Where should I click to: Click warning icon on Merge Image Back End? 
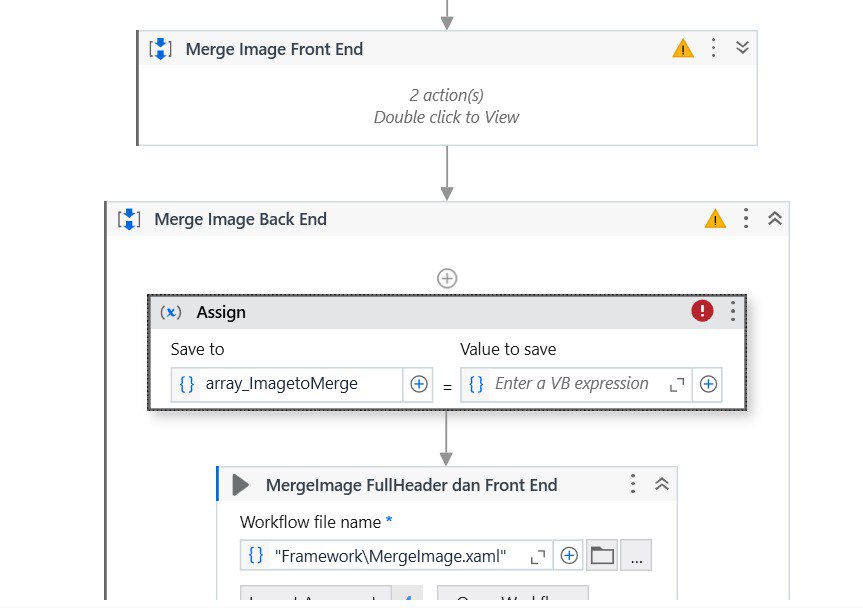[x=715, y=219]
